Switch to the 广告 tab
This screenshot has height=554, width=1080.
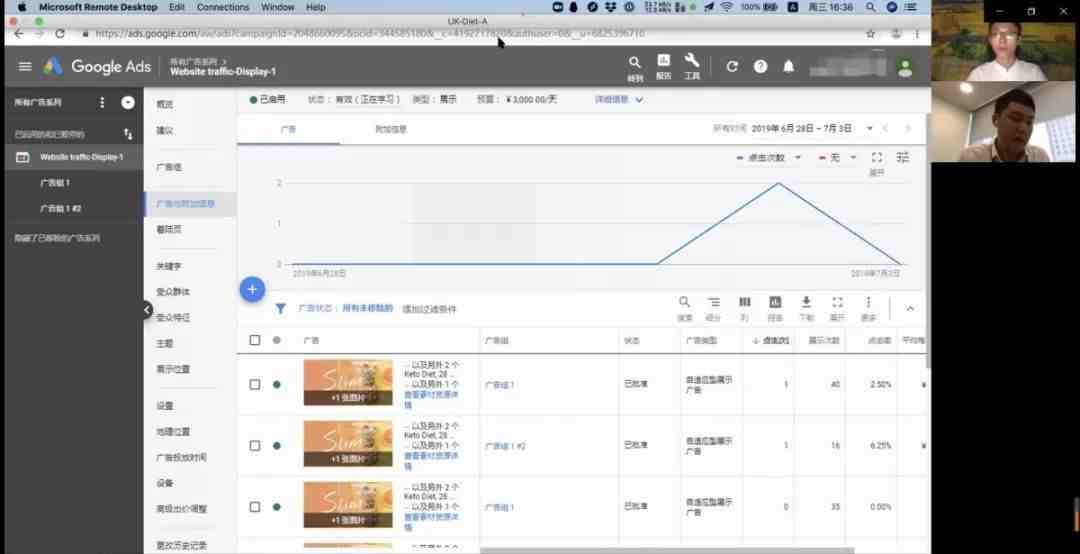coord(289,129)
